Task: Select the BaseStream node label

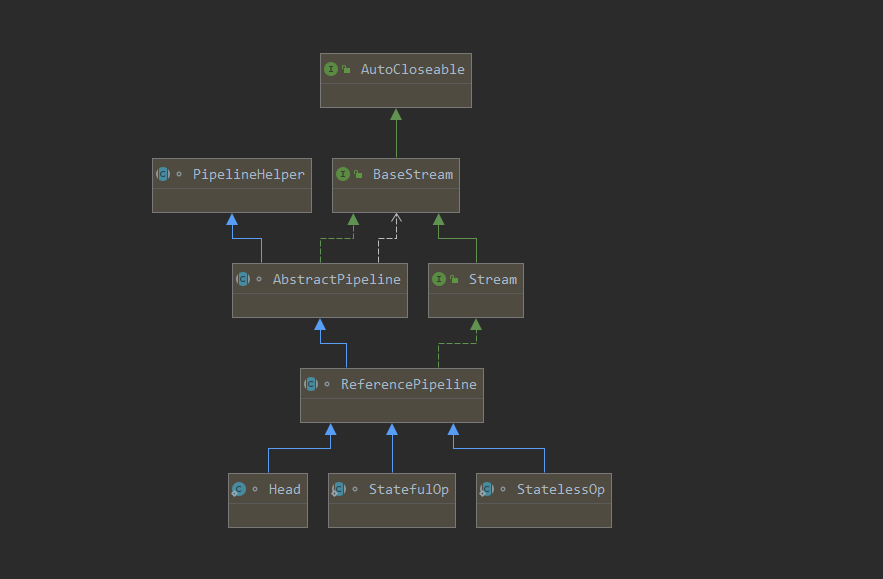Action: (413, 175)
